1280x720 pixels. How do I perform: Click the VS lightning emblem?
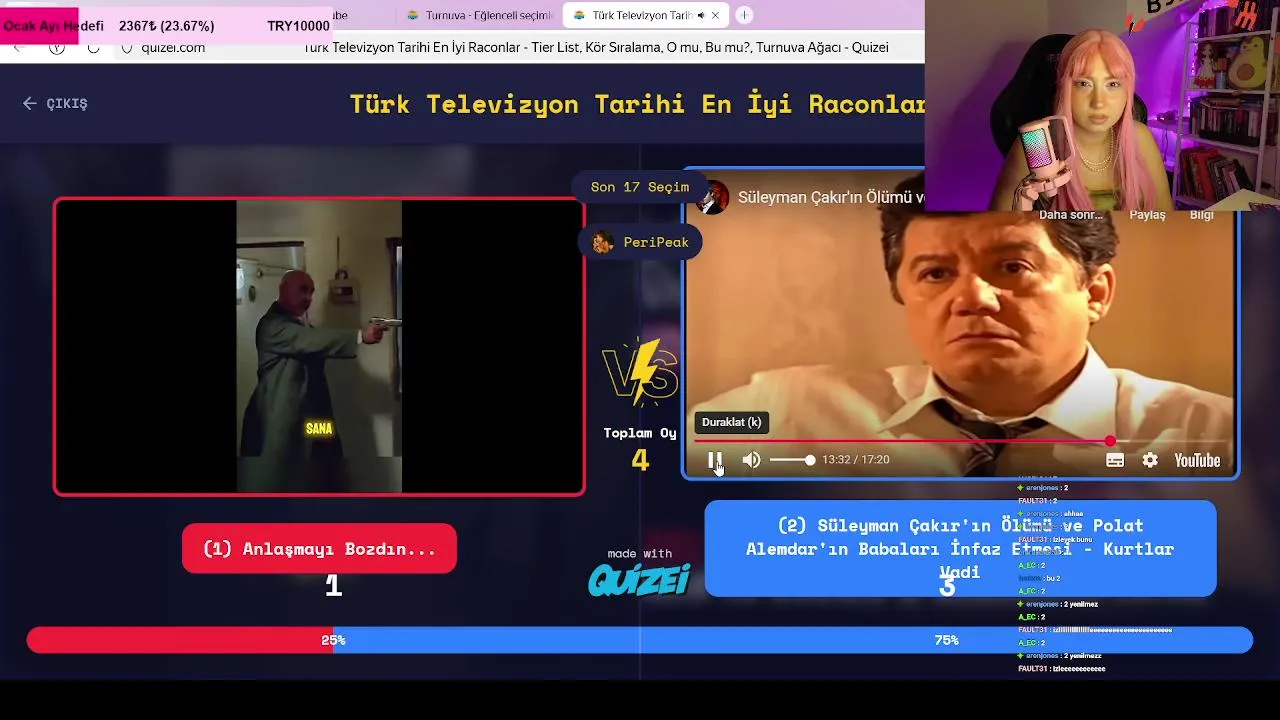[640, 372]
